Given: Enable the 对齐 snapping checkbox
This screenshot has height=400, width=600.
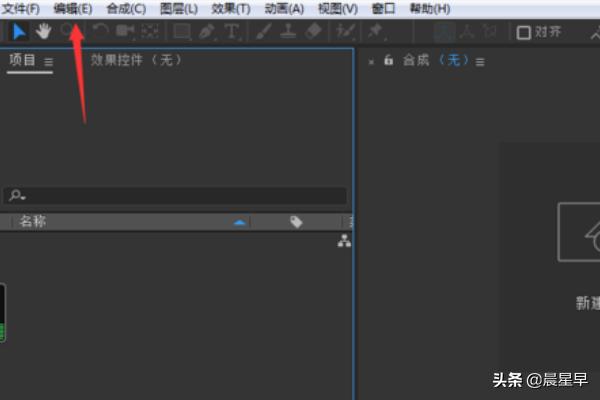Looking at the screenshot, I should [x=524, y=32].
